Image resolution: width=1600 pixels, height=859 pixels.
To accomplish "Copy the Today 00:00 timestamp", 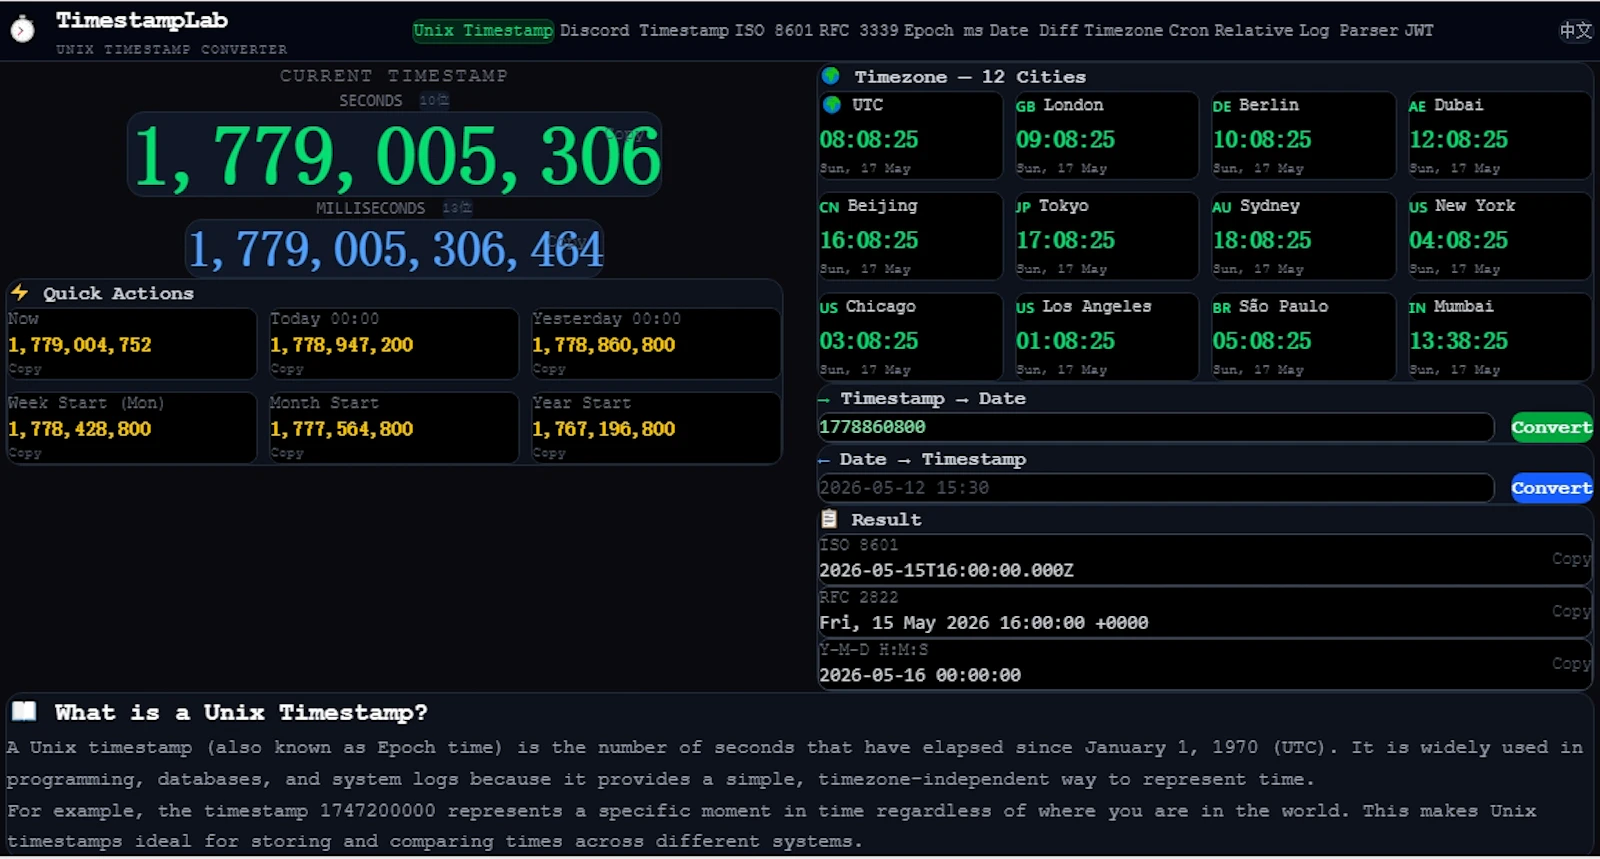I will pyautogui.click(x=287, y=369).
